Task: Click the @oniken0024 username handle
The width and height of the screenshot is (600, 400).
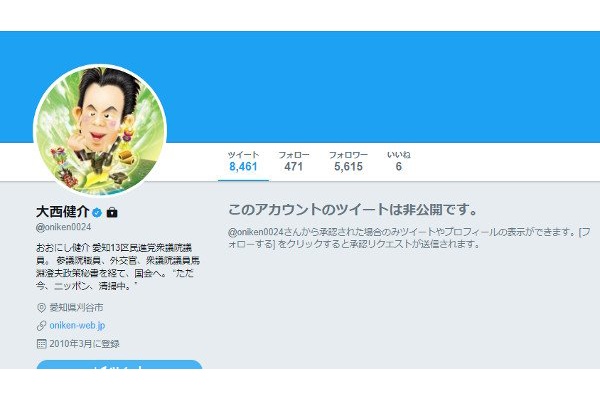Action: coord(64,227)
